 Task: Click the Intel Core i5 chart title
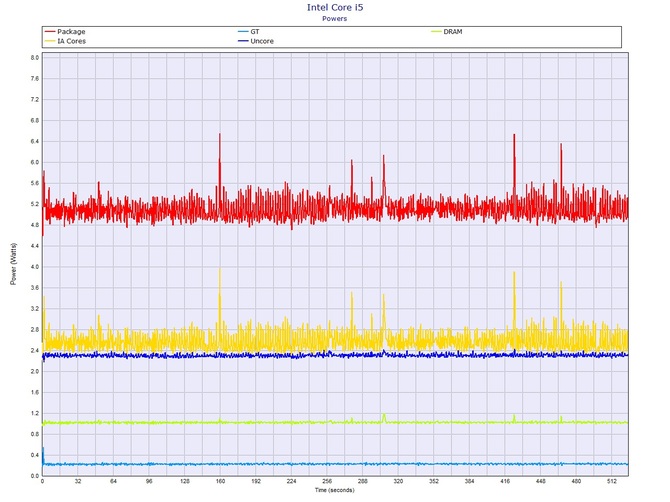pos(335,7)
